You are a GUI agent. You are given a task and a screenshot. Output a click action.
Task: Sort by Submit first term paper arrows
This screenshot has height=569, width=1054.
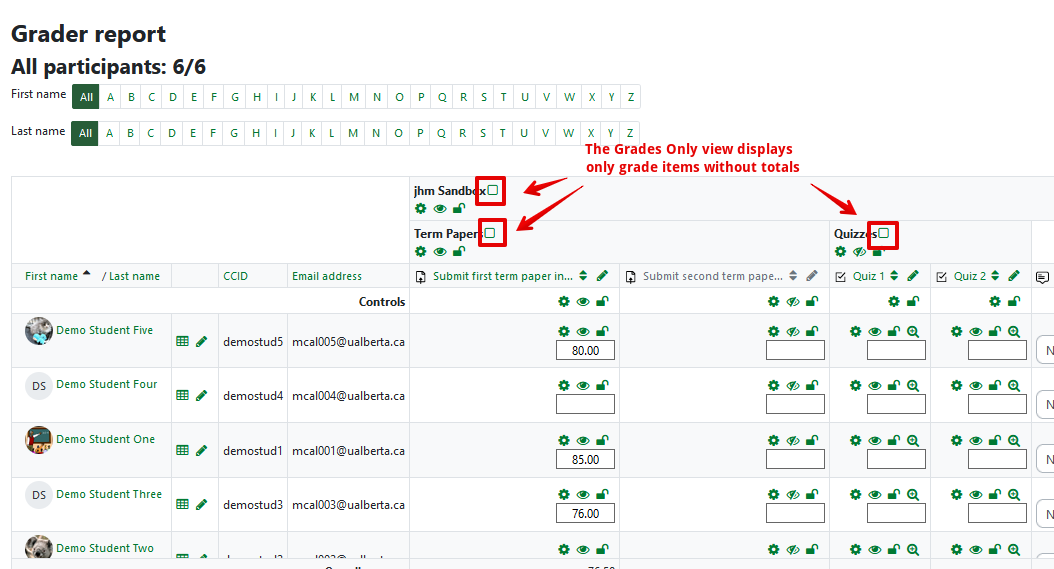coord(584,276)
